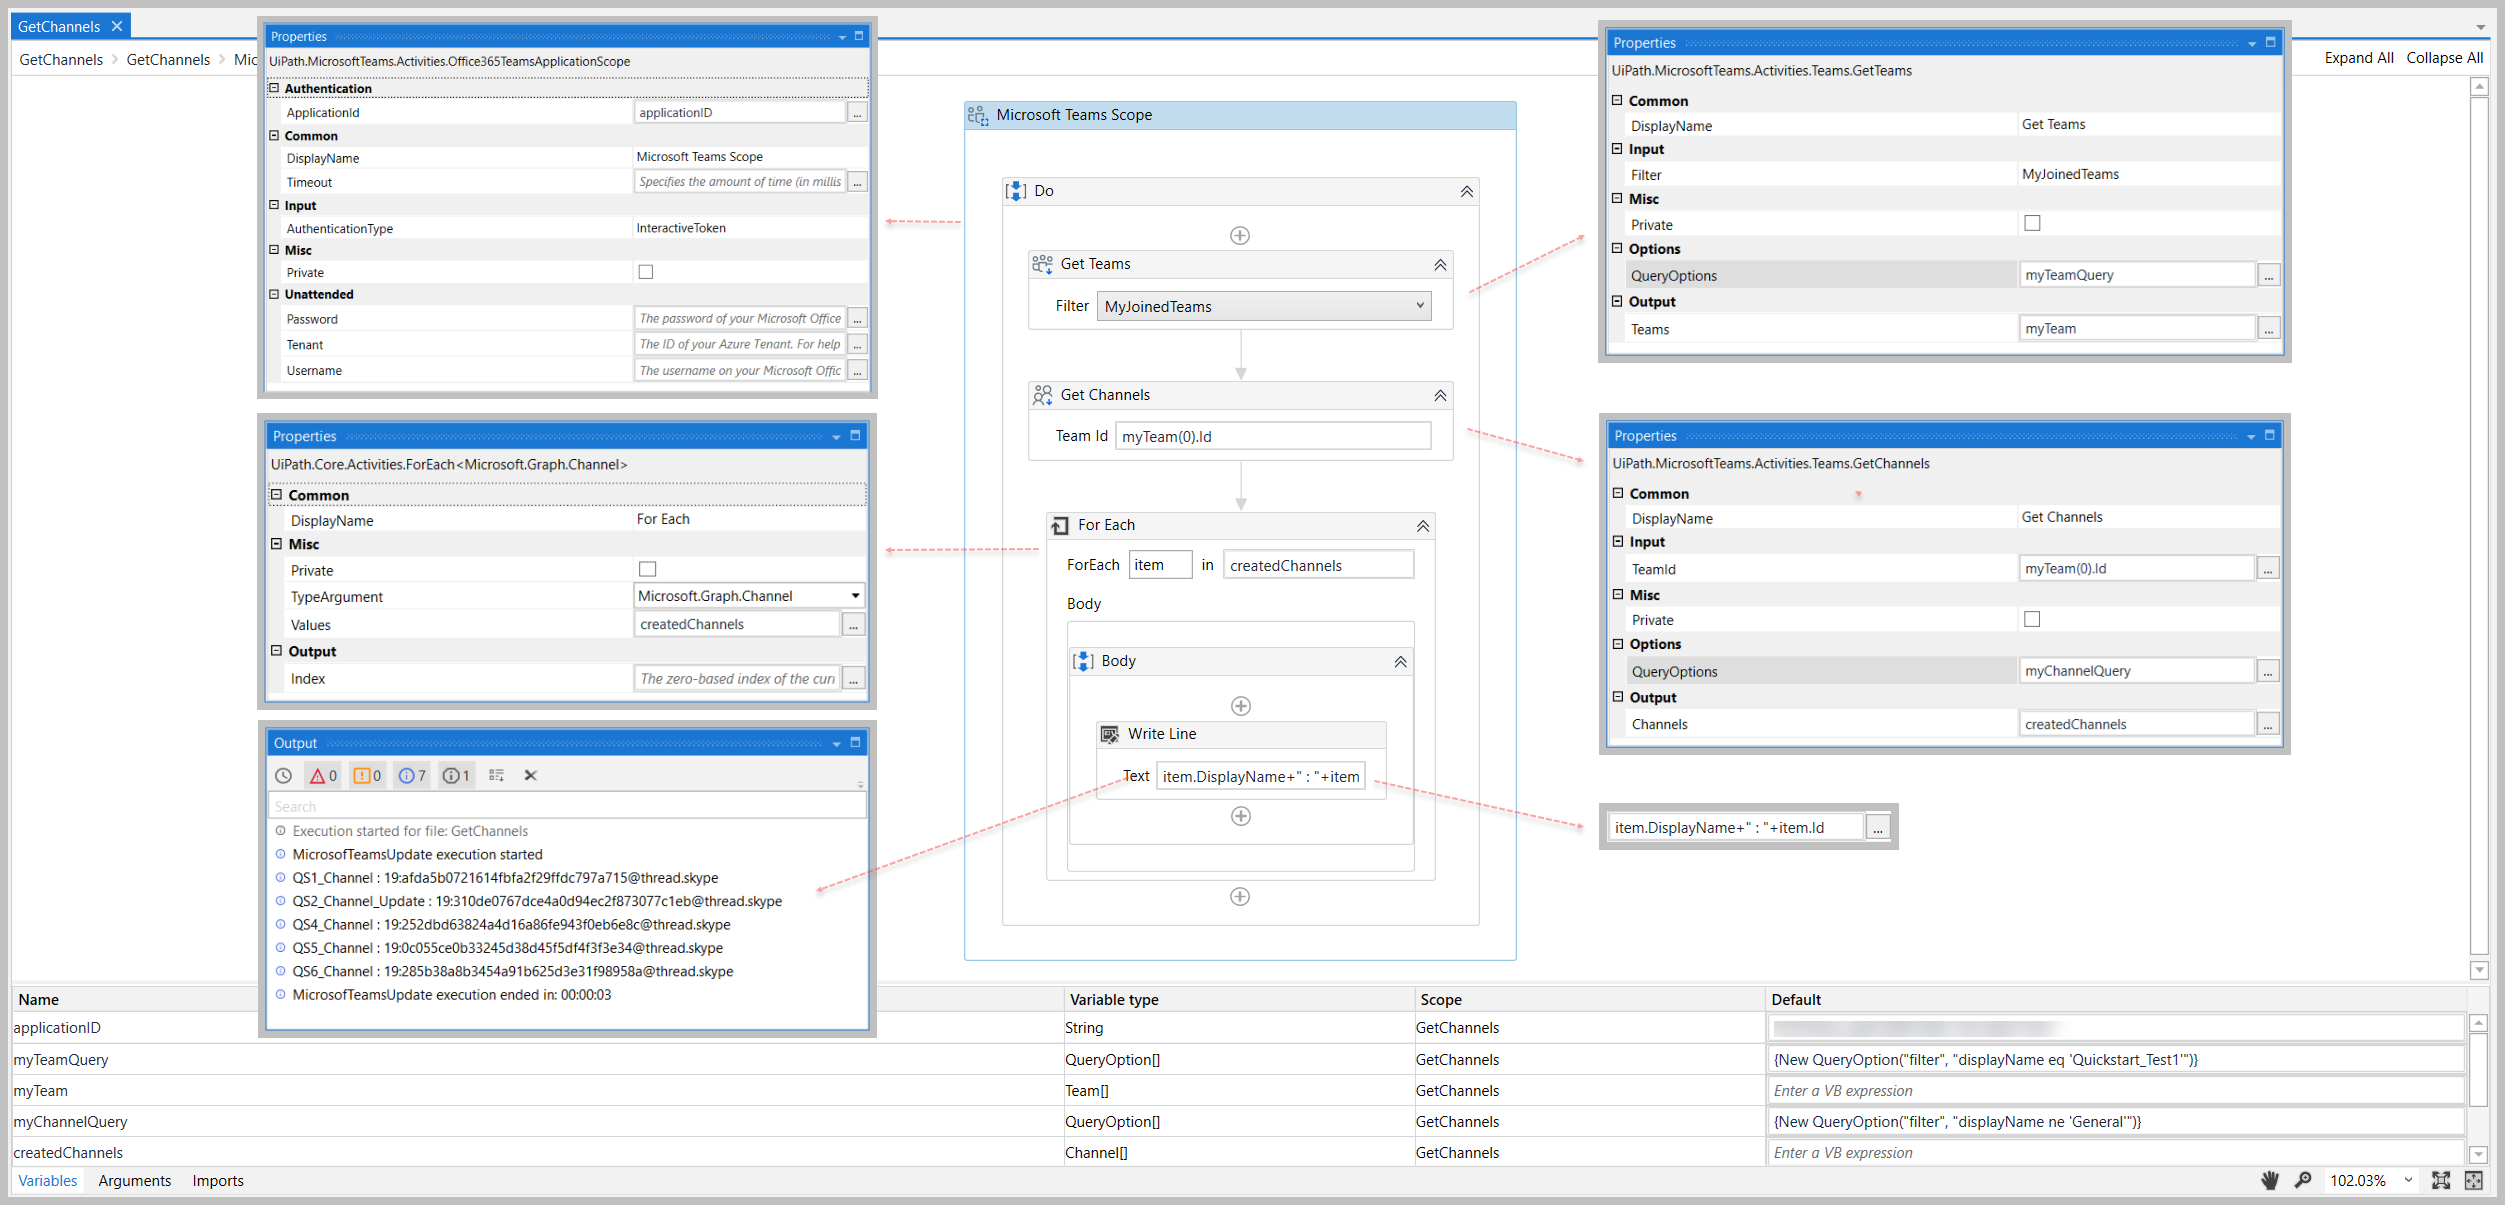The height and width of the screenshot is (1205, 2505).
Task: Click the Team Id input field
Action: click(x=1273, y=437)
